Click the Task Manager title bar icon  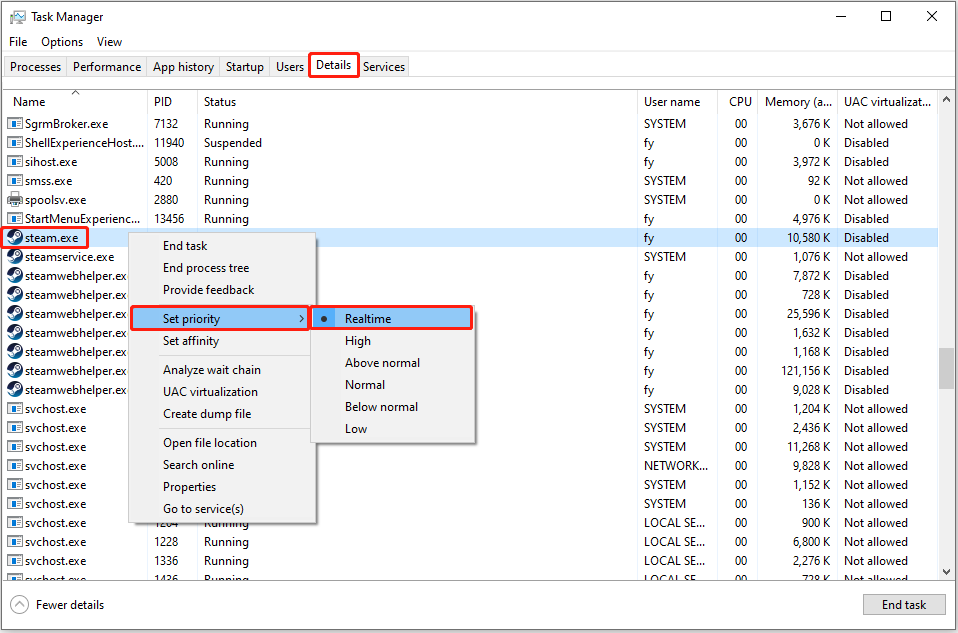[x=18, y=17]
